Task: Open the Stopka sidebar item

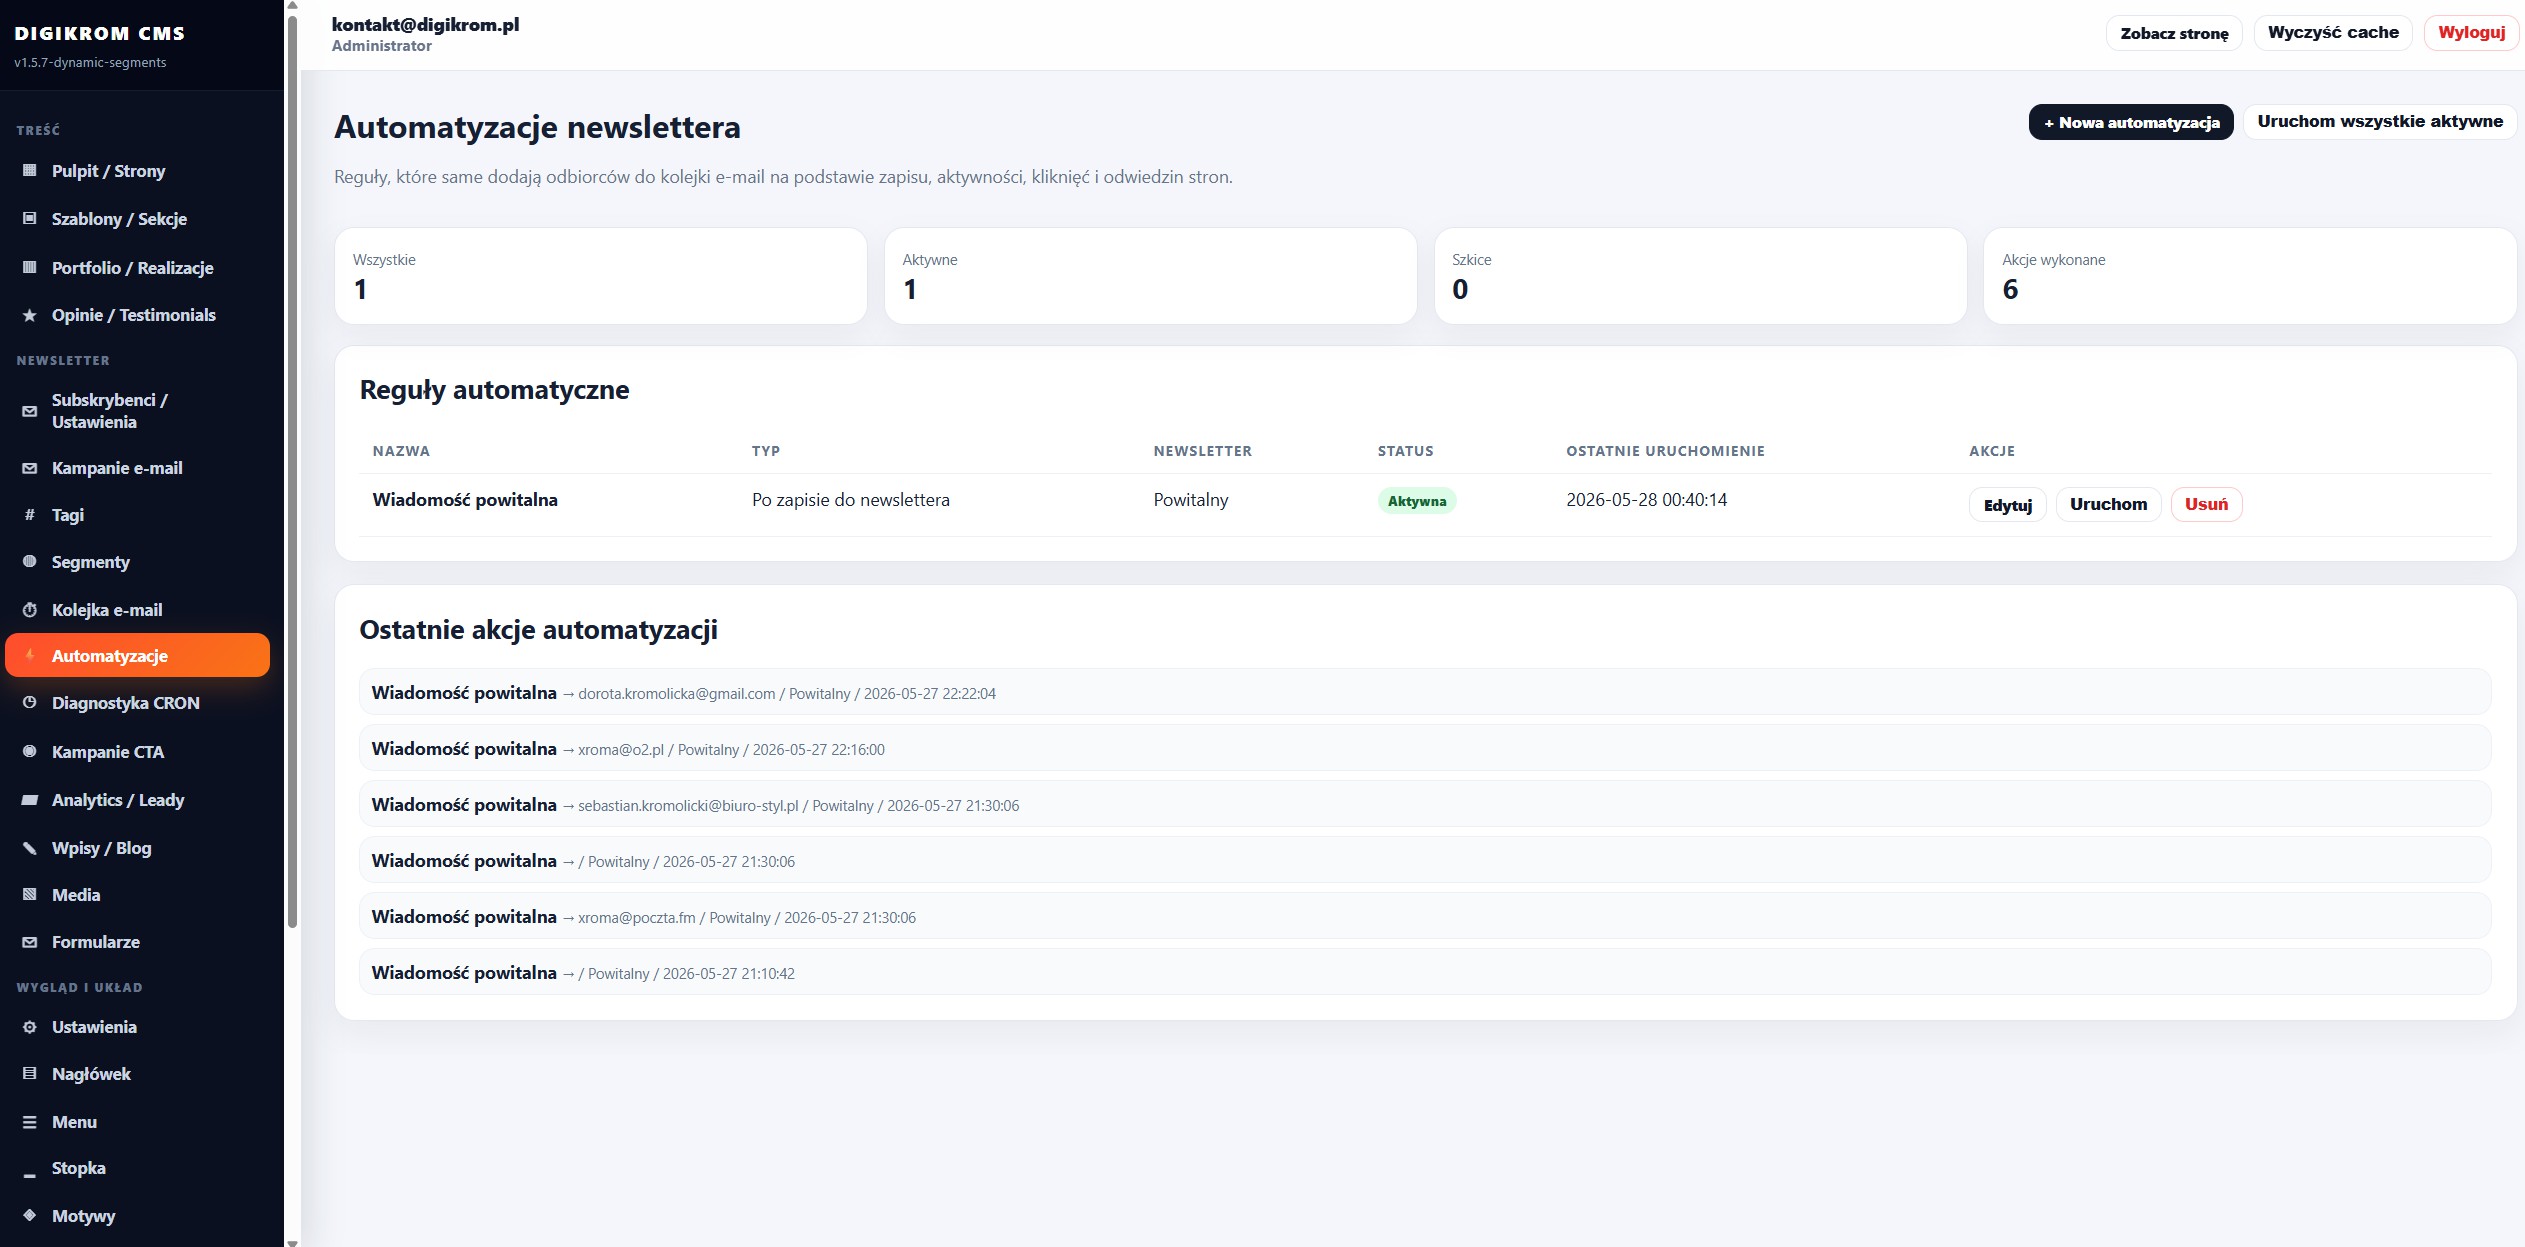Action: [138, 1168]
